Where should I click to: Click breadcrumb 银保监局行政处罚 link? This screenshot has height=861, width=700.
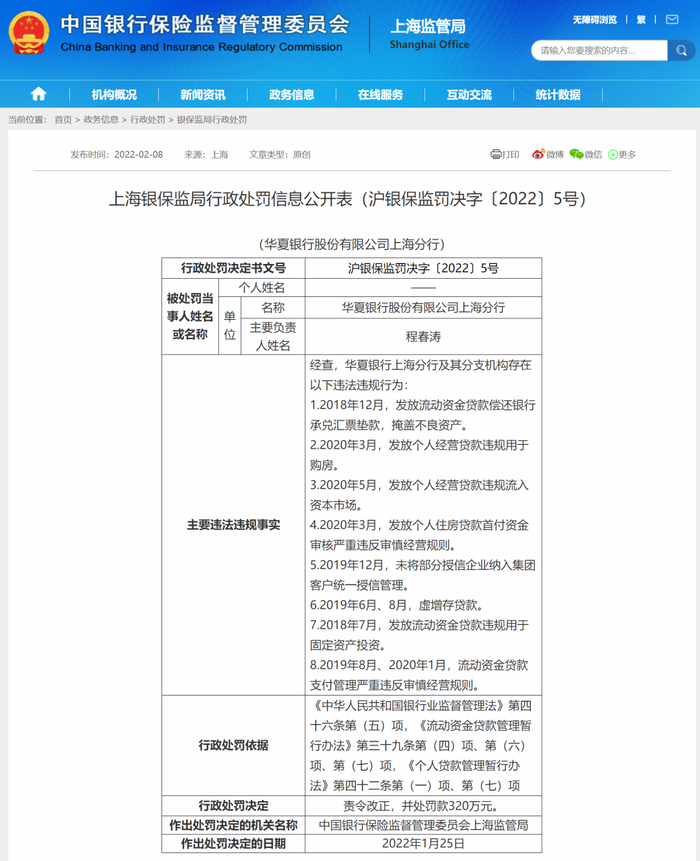tap(212, 120)
